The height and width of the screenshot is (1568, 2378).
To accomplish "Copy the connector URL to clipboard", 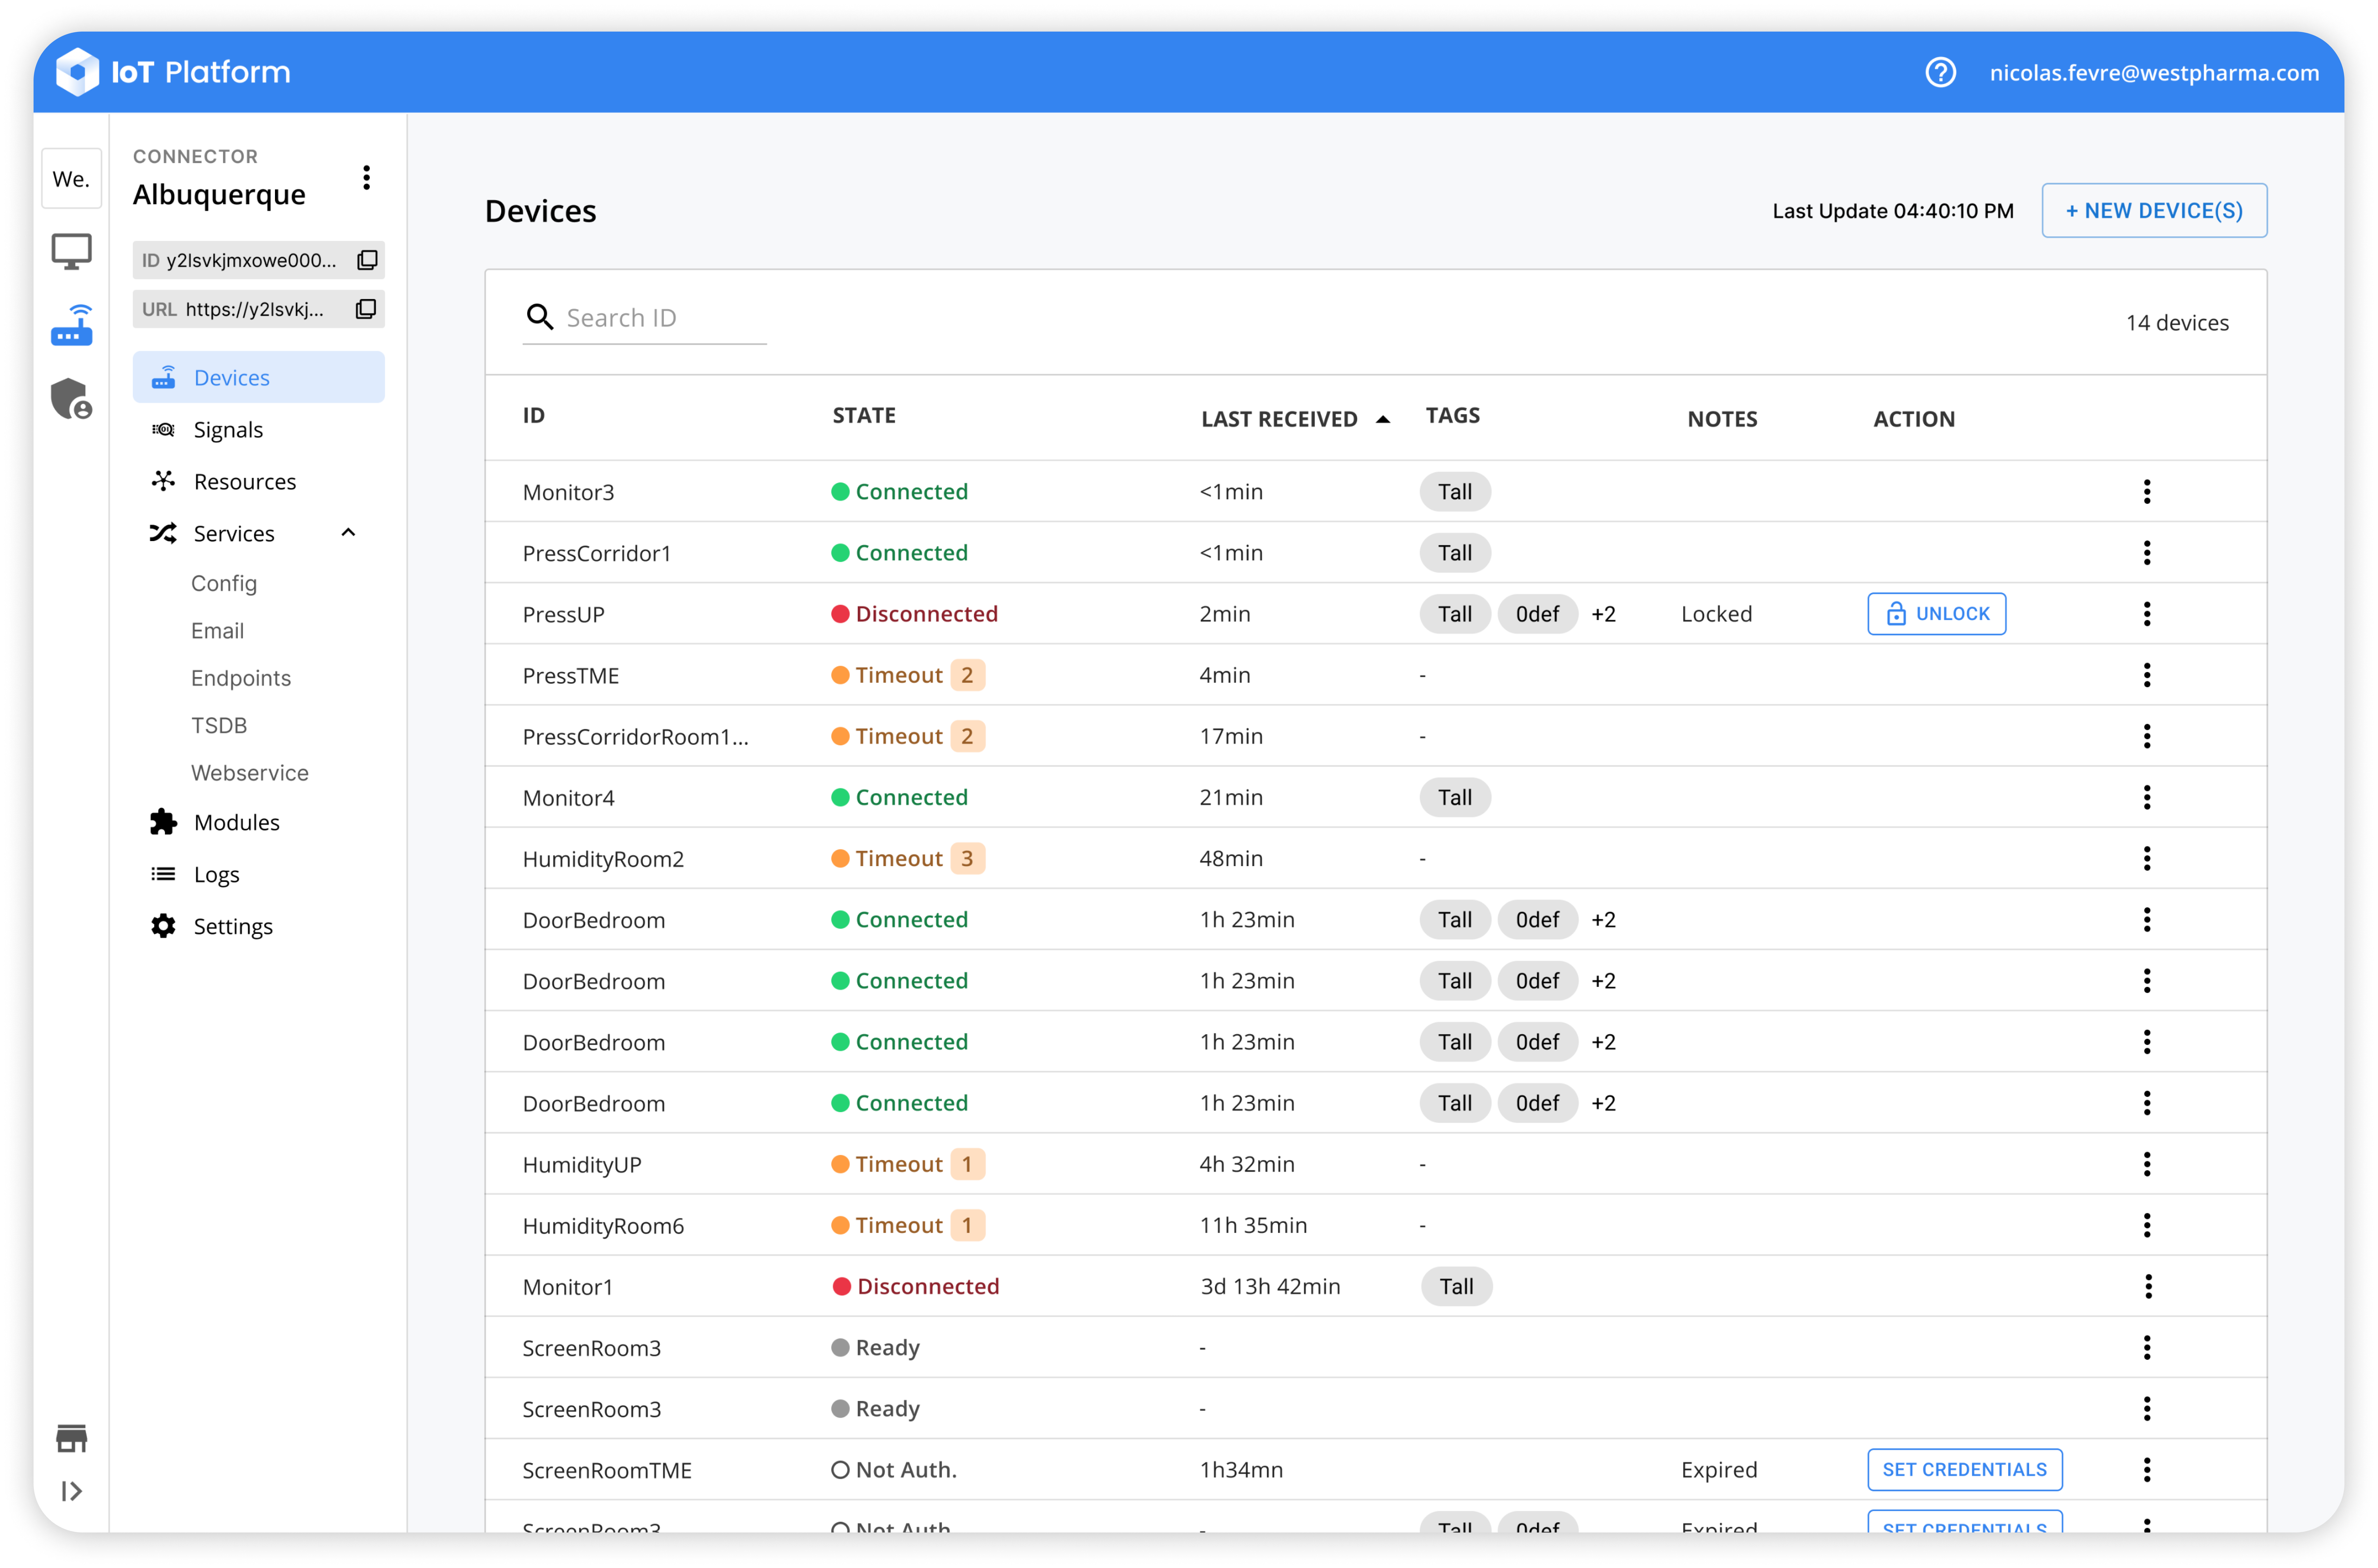I will 366,309.
